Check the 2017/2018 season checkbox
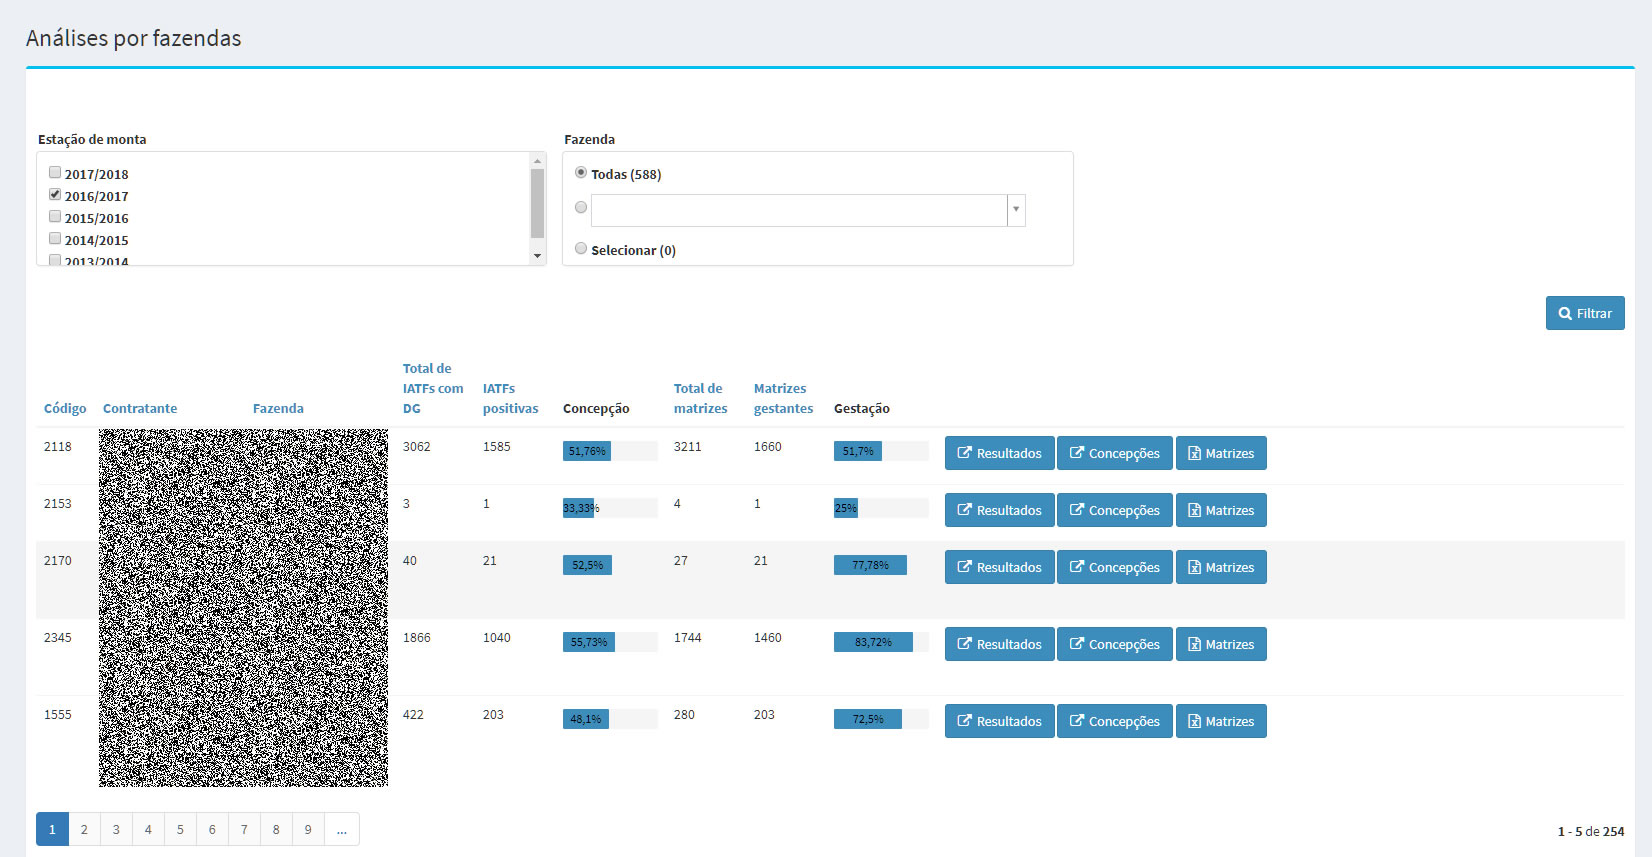The height and width of the screenshot is (857, 1652). pos(55,172)
